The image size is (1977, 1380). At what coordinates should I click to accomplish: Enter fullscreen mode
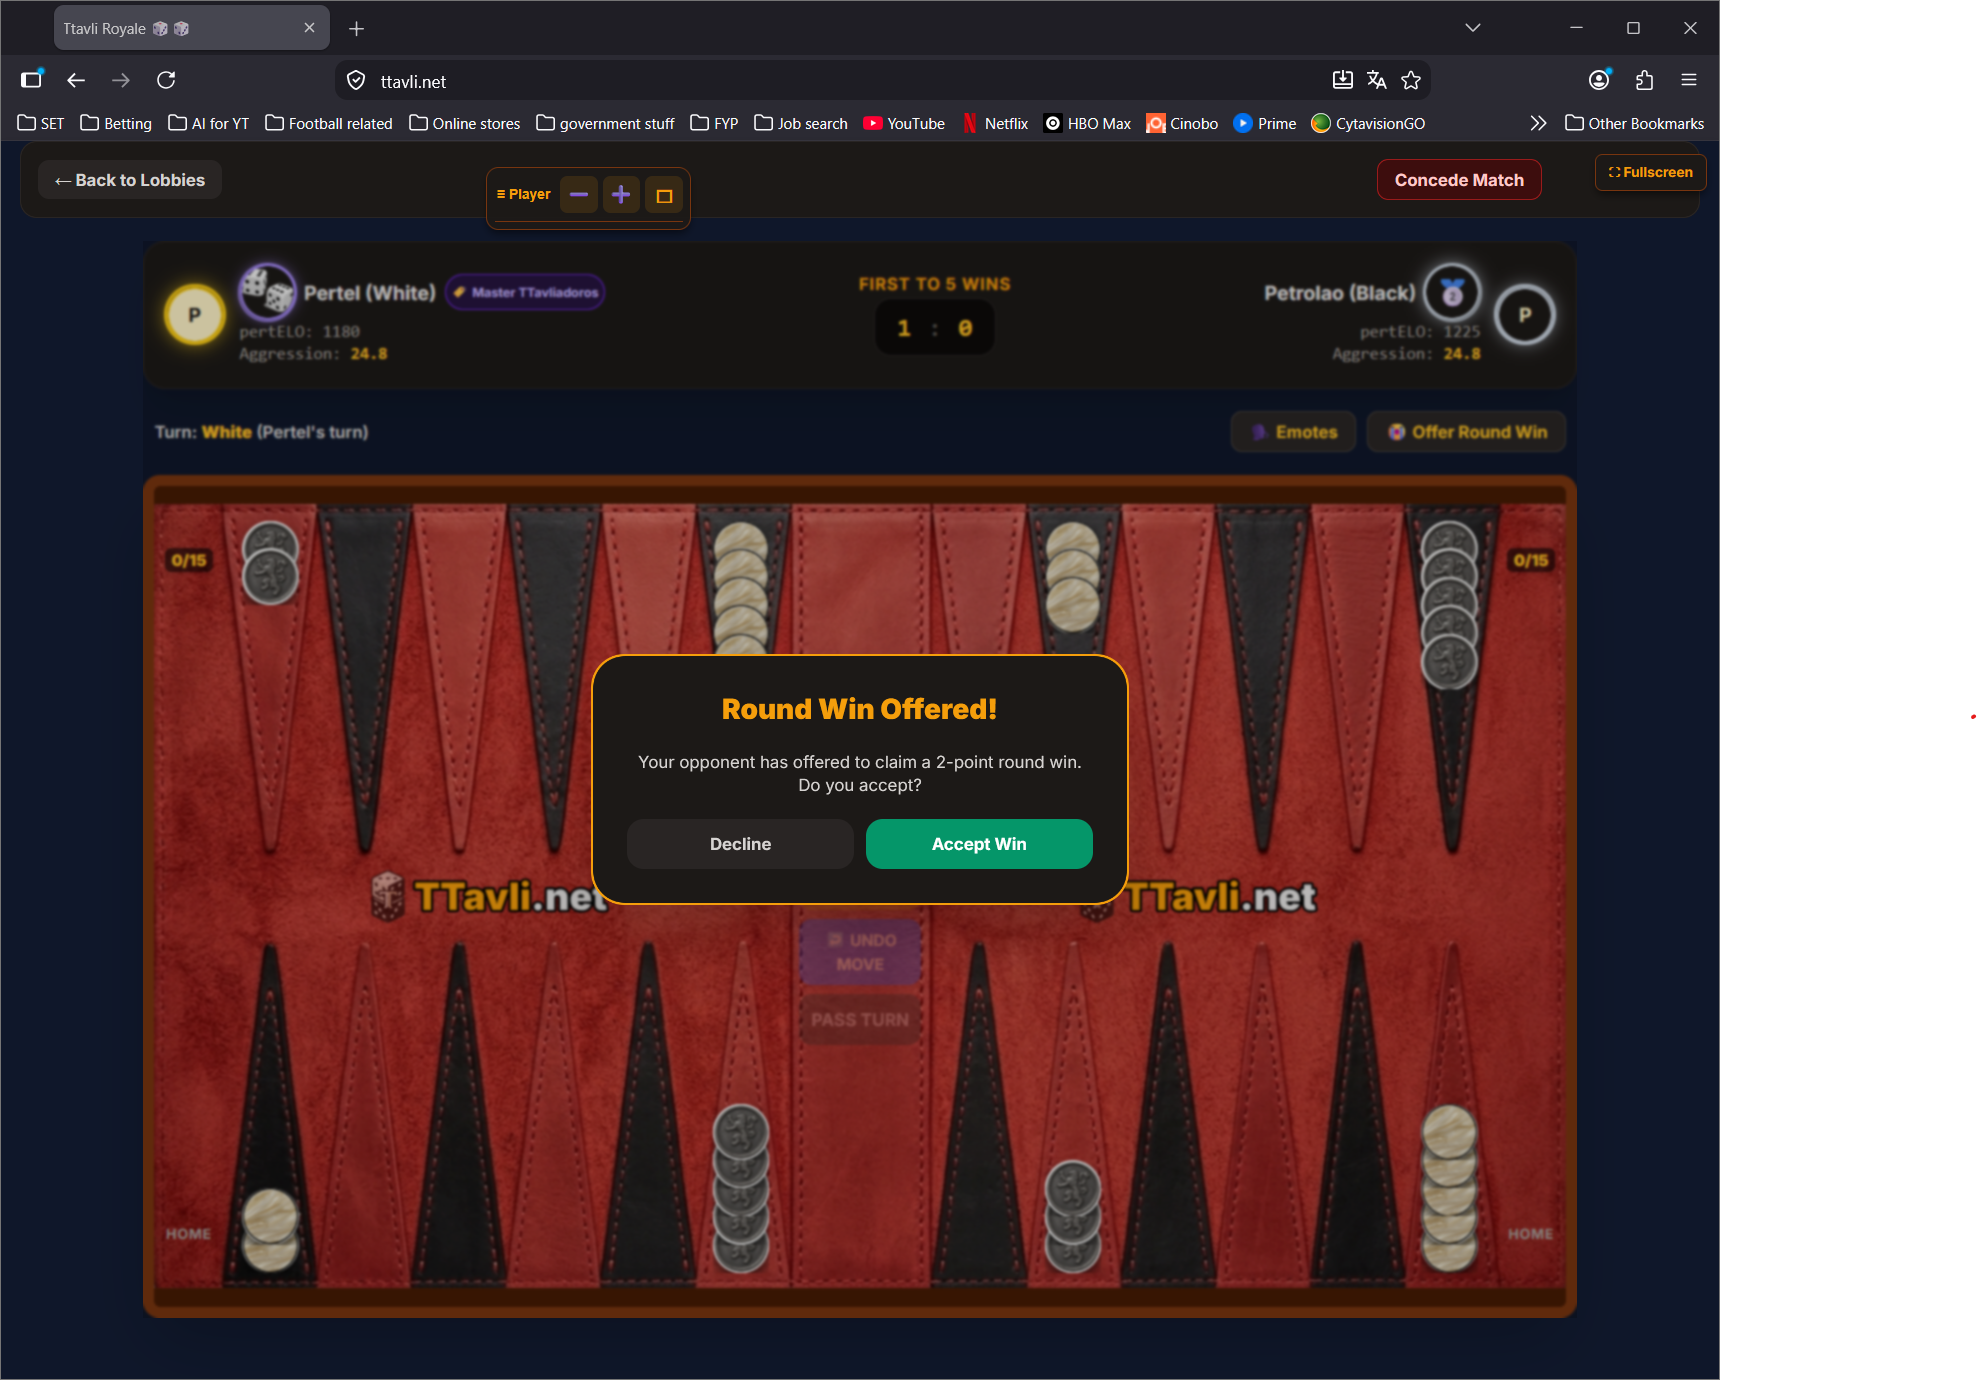[x=1650, y=172]
